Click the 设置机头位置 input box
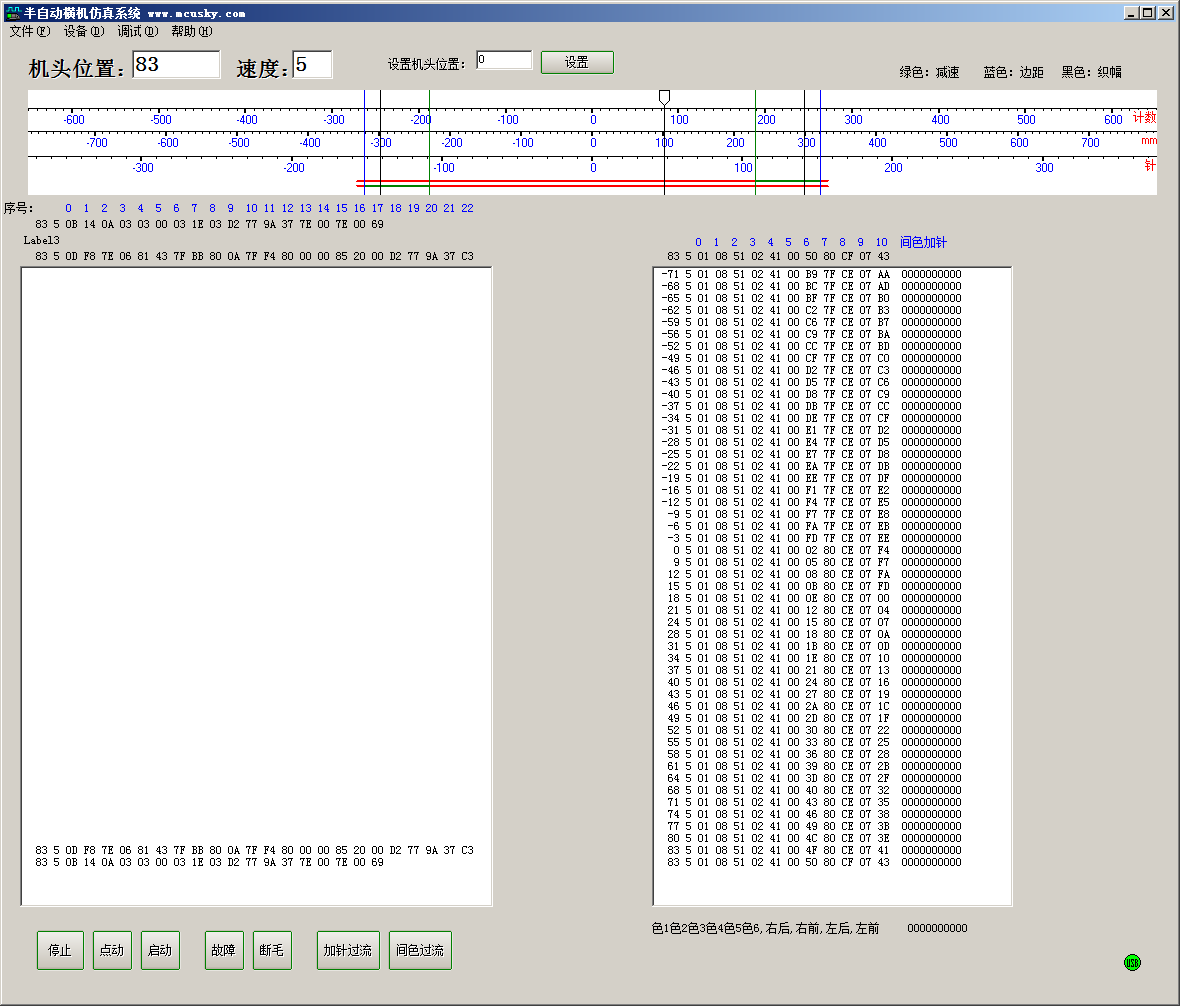 (504, 61)
